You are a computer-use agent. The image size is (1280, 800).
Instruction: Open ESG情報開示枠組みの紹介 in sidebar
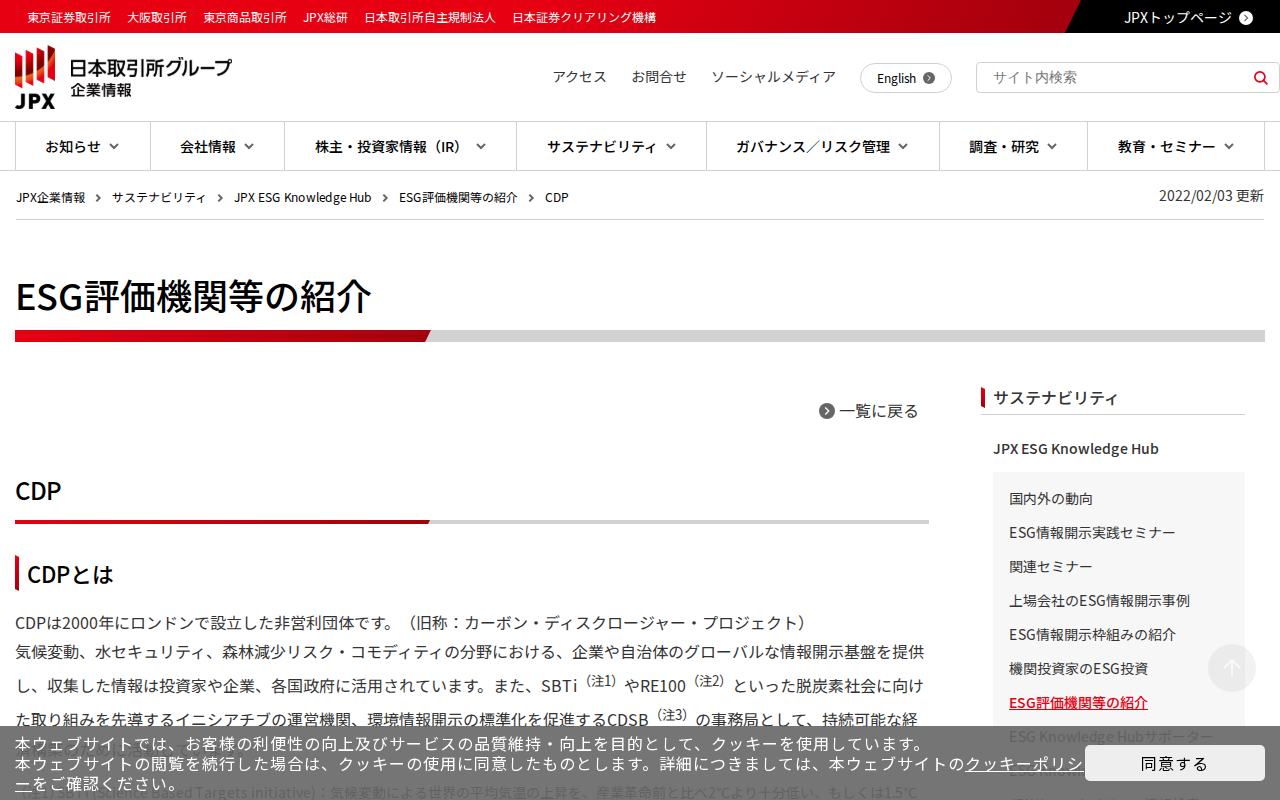coord(1092,634)
